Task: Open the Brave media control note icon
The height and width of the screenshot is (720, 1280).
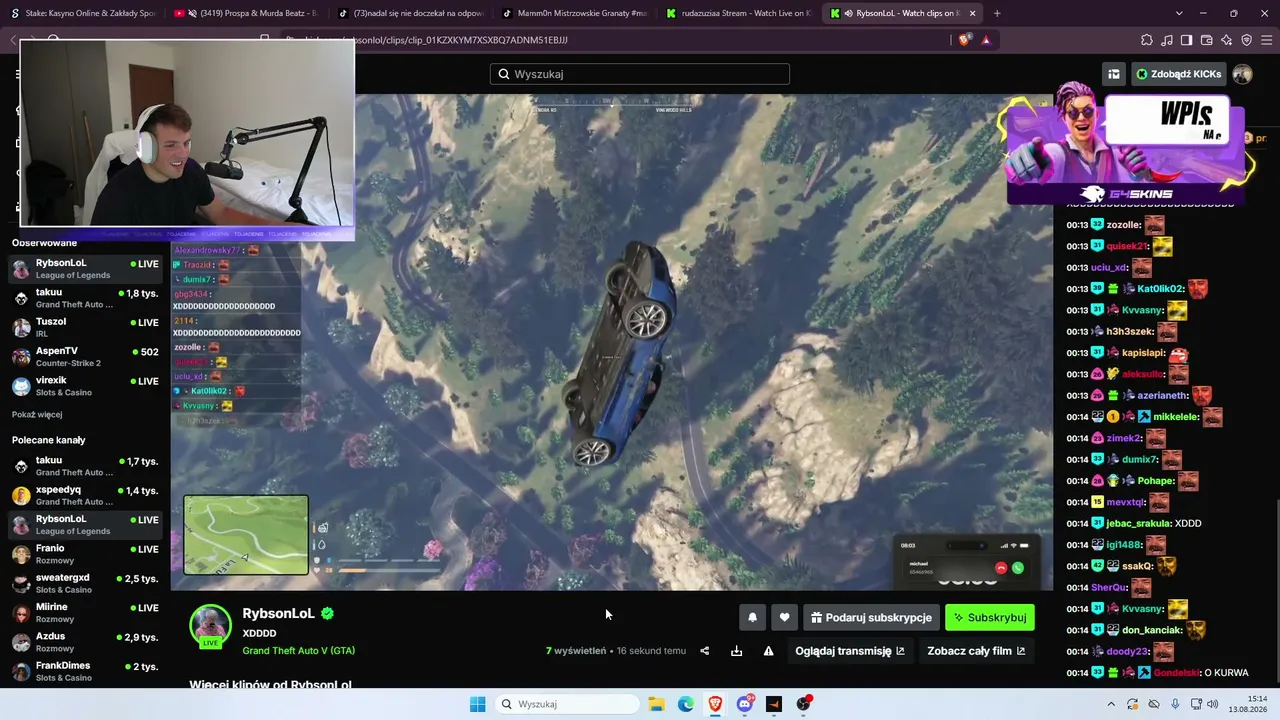Action: 1167,40
